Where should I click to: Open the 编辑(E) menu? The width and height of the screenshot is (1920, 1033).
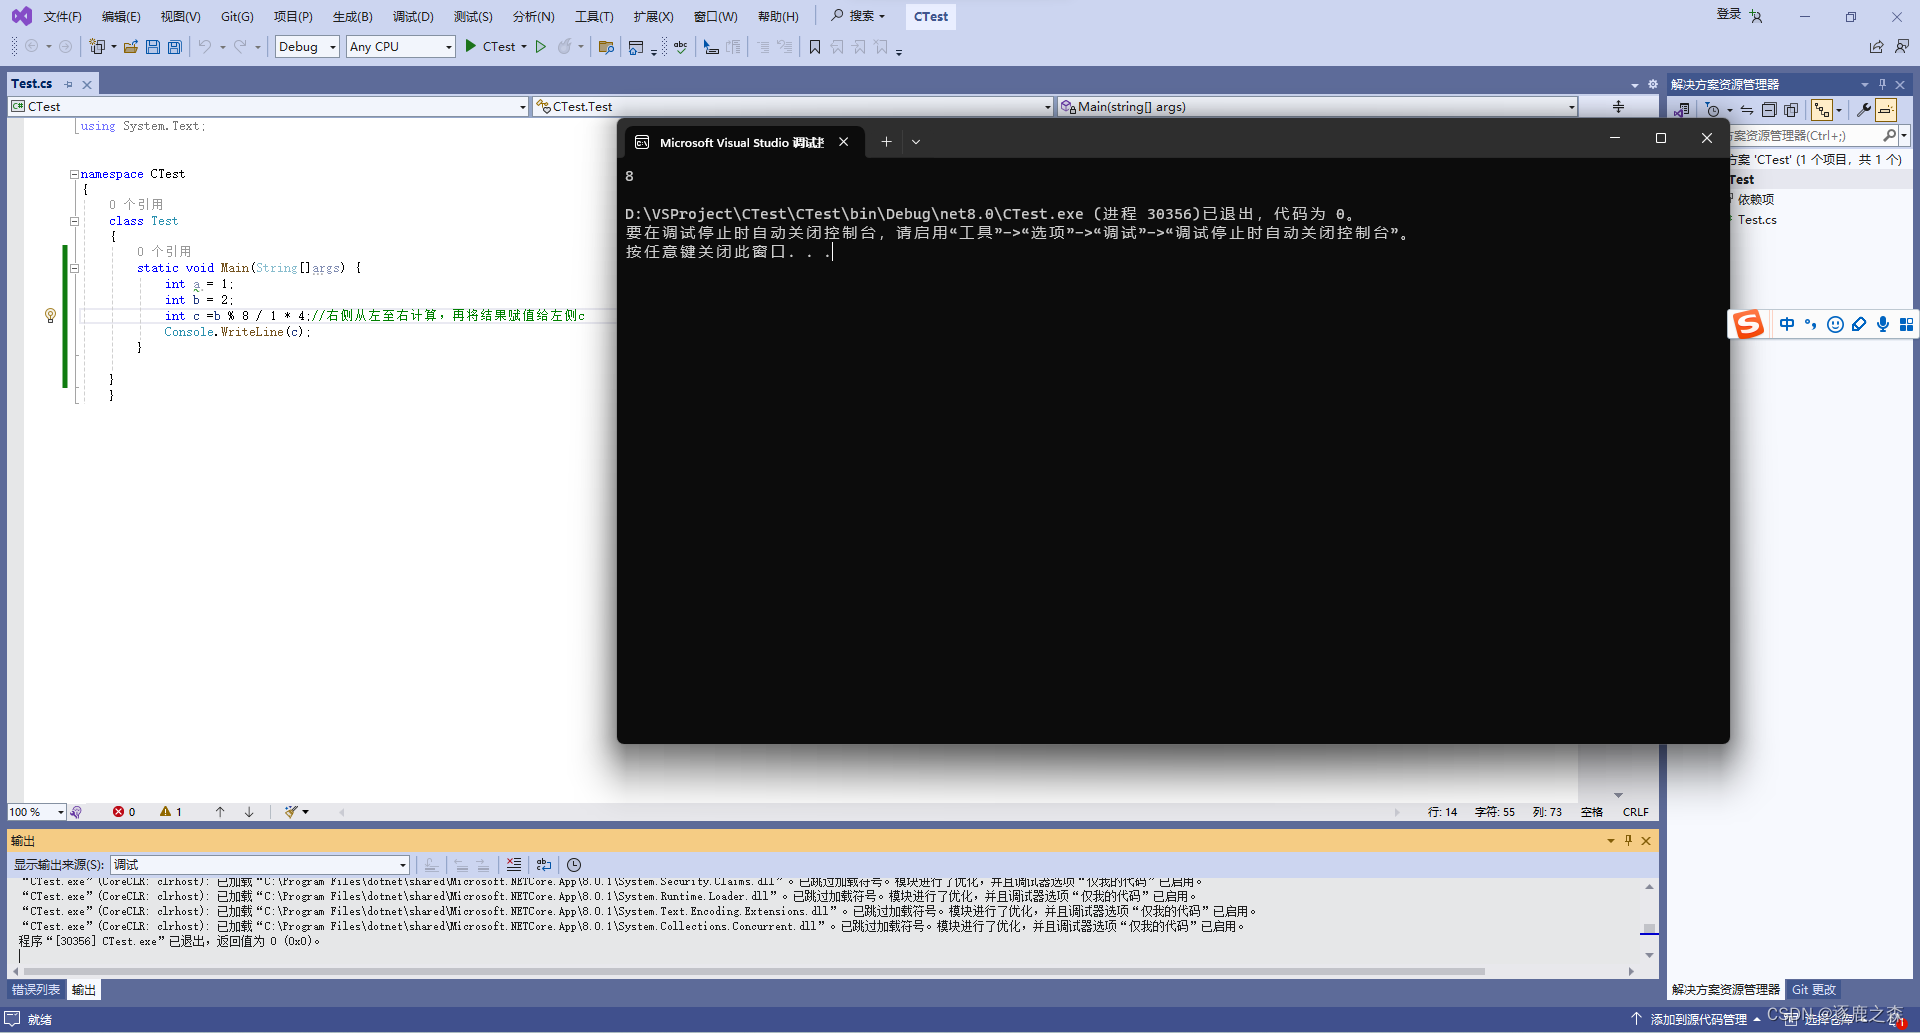click(x=121, y=17)
